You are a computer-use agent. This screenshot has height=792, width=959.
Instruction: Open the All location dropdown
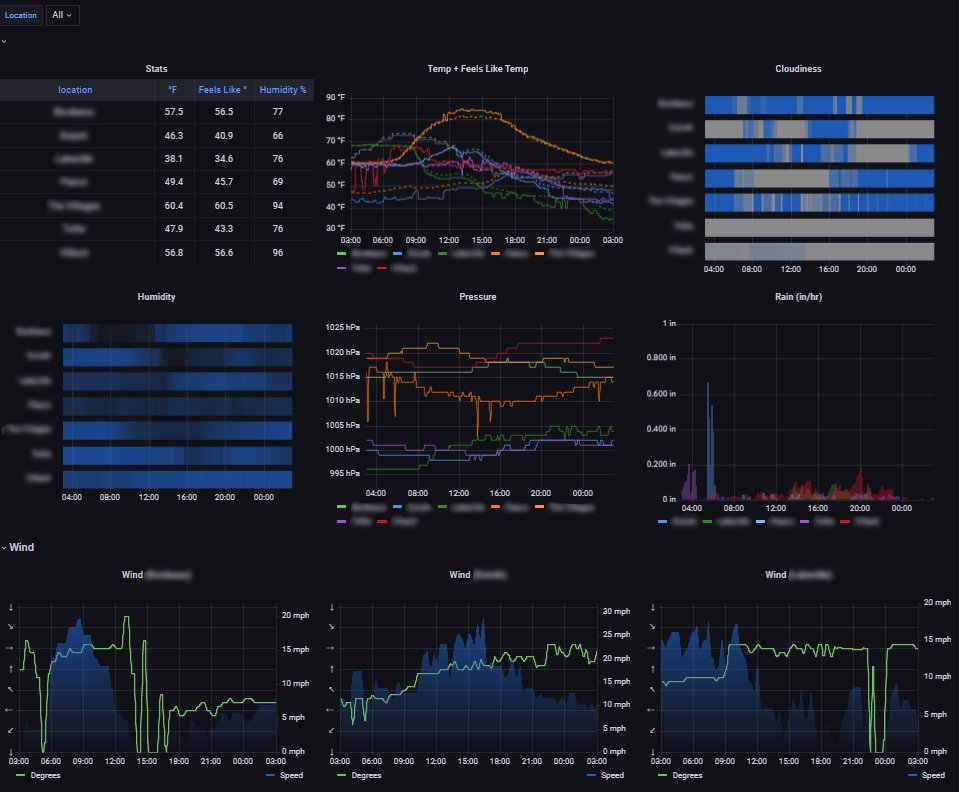pyautogui.click(x=62, y=15)
